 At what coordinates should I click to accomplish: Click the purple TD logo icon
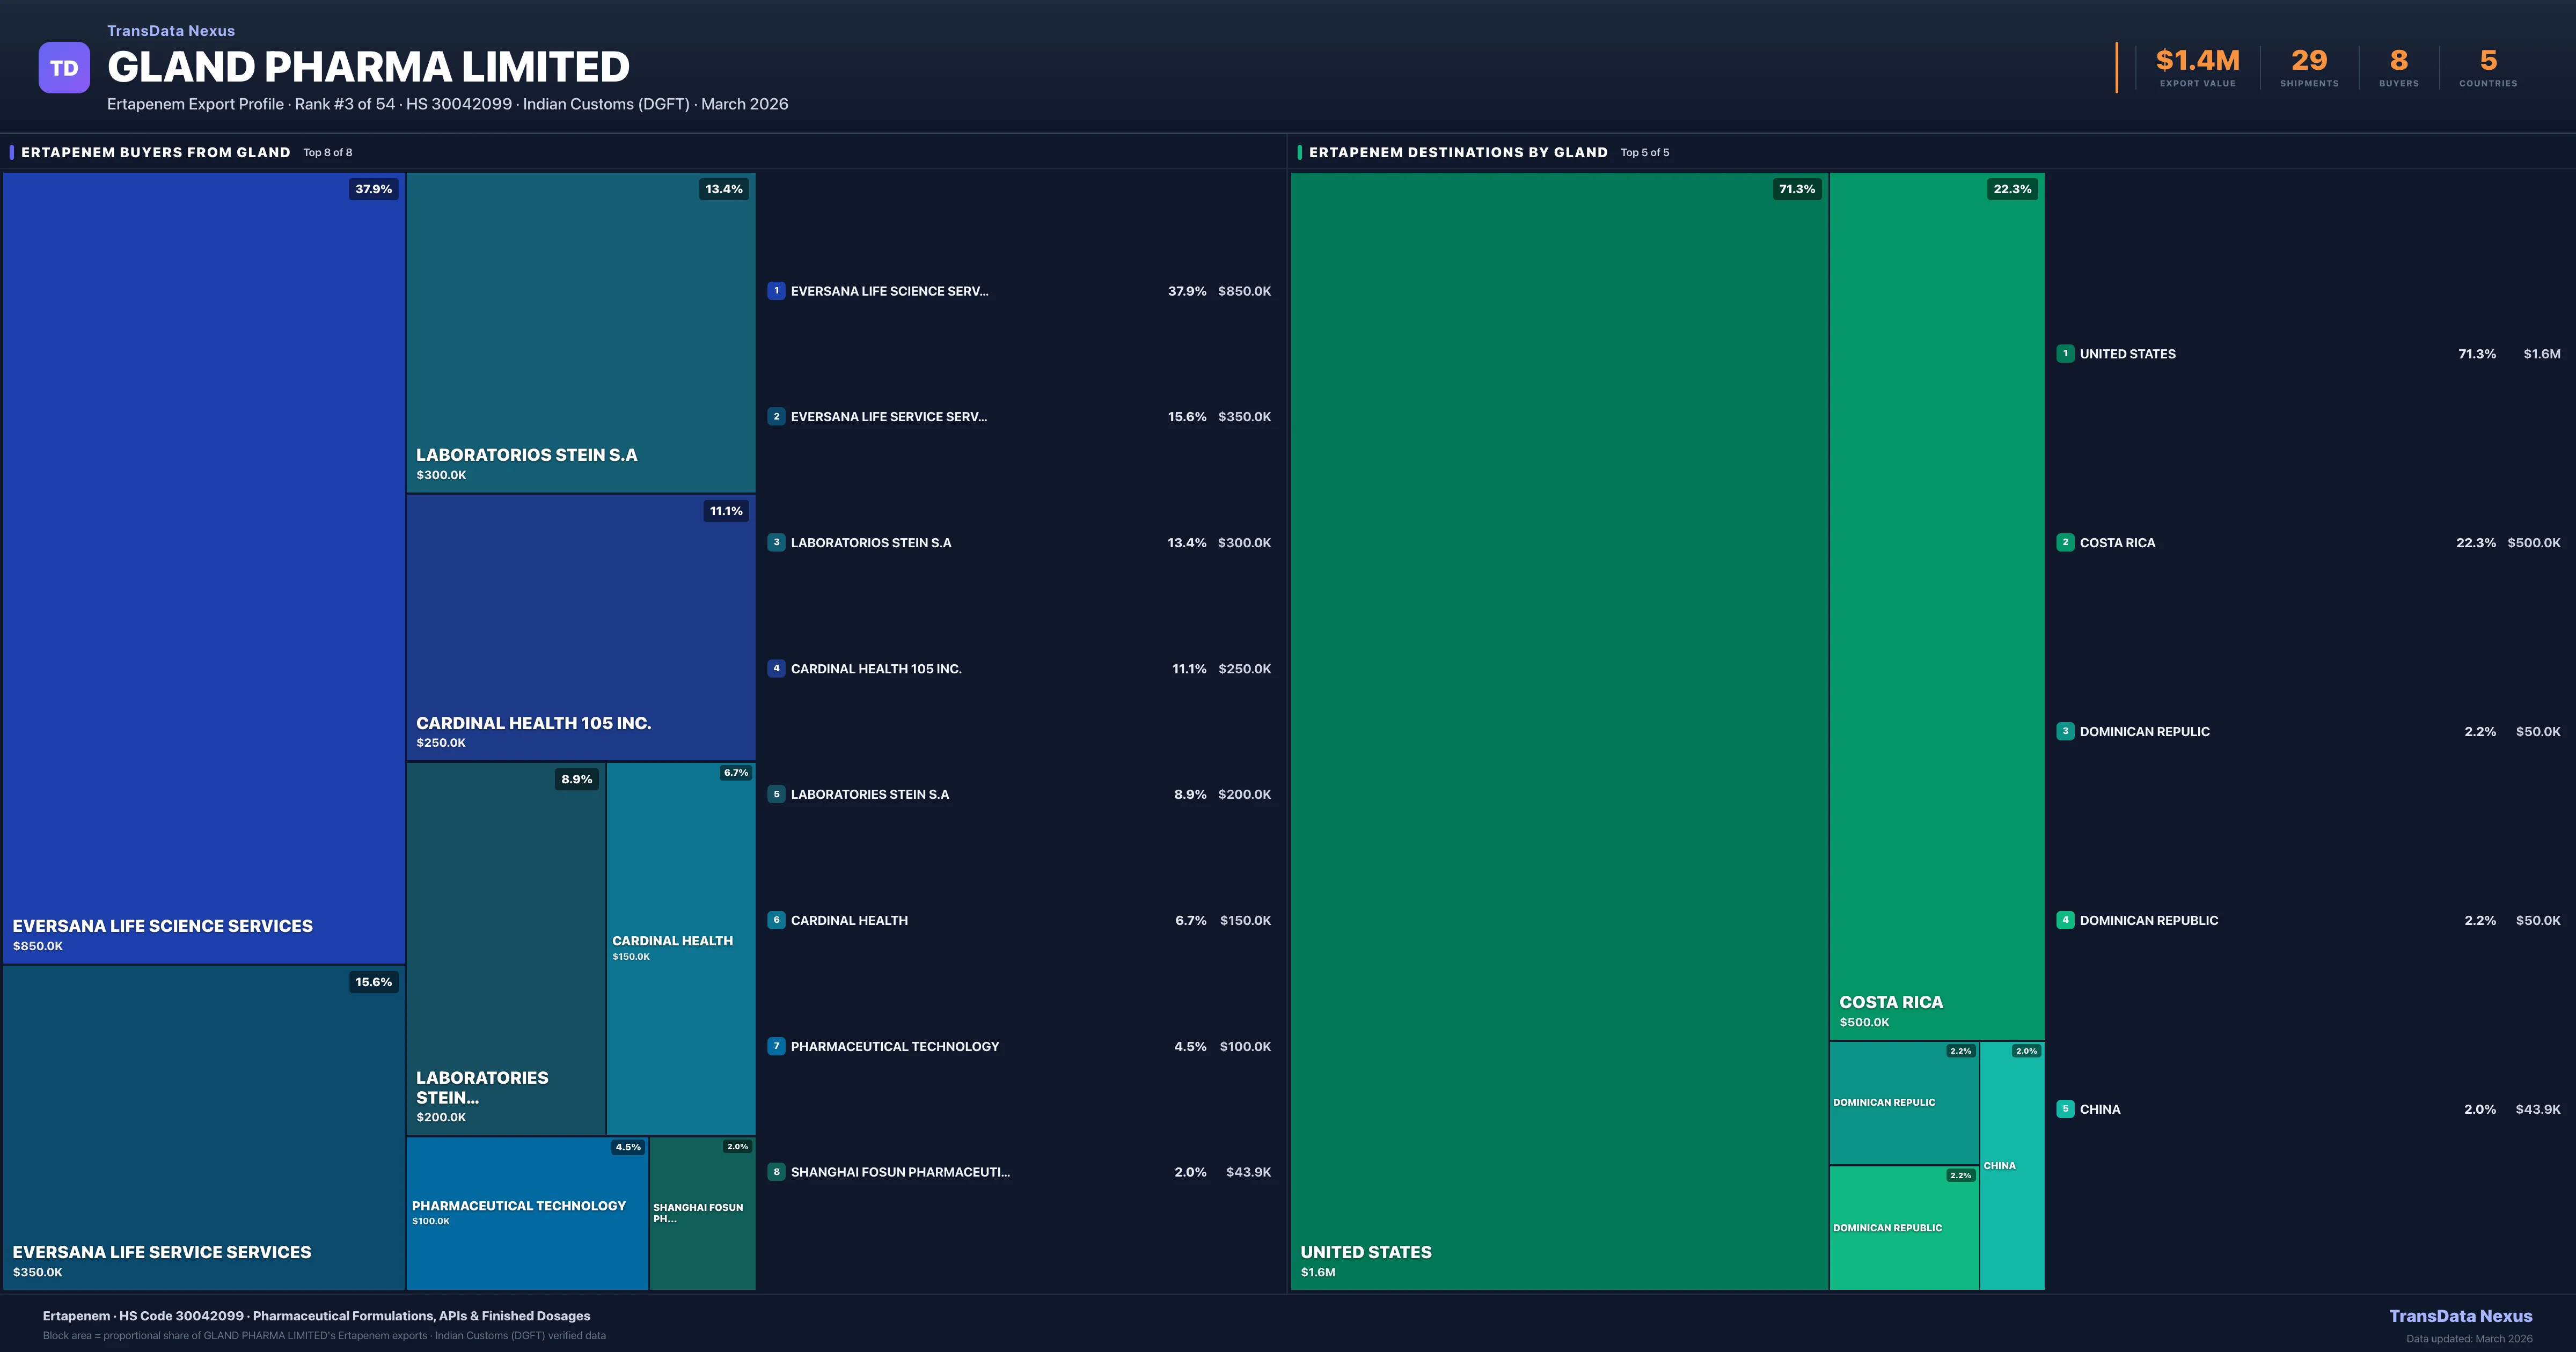[x=64, y=68]
